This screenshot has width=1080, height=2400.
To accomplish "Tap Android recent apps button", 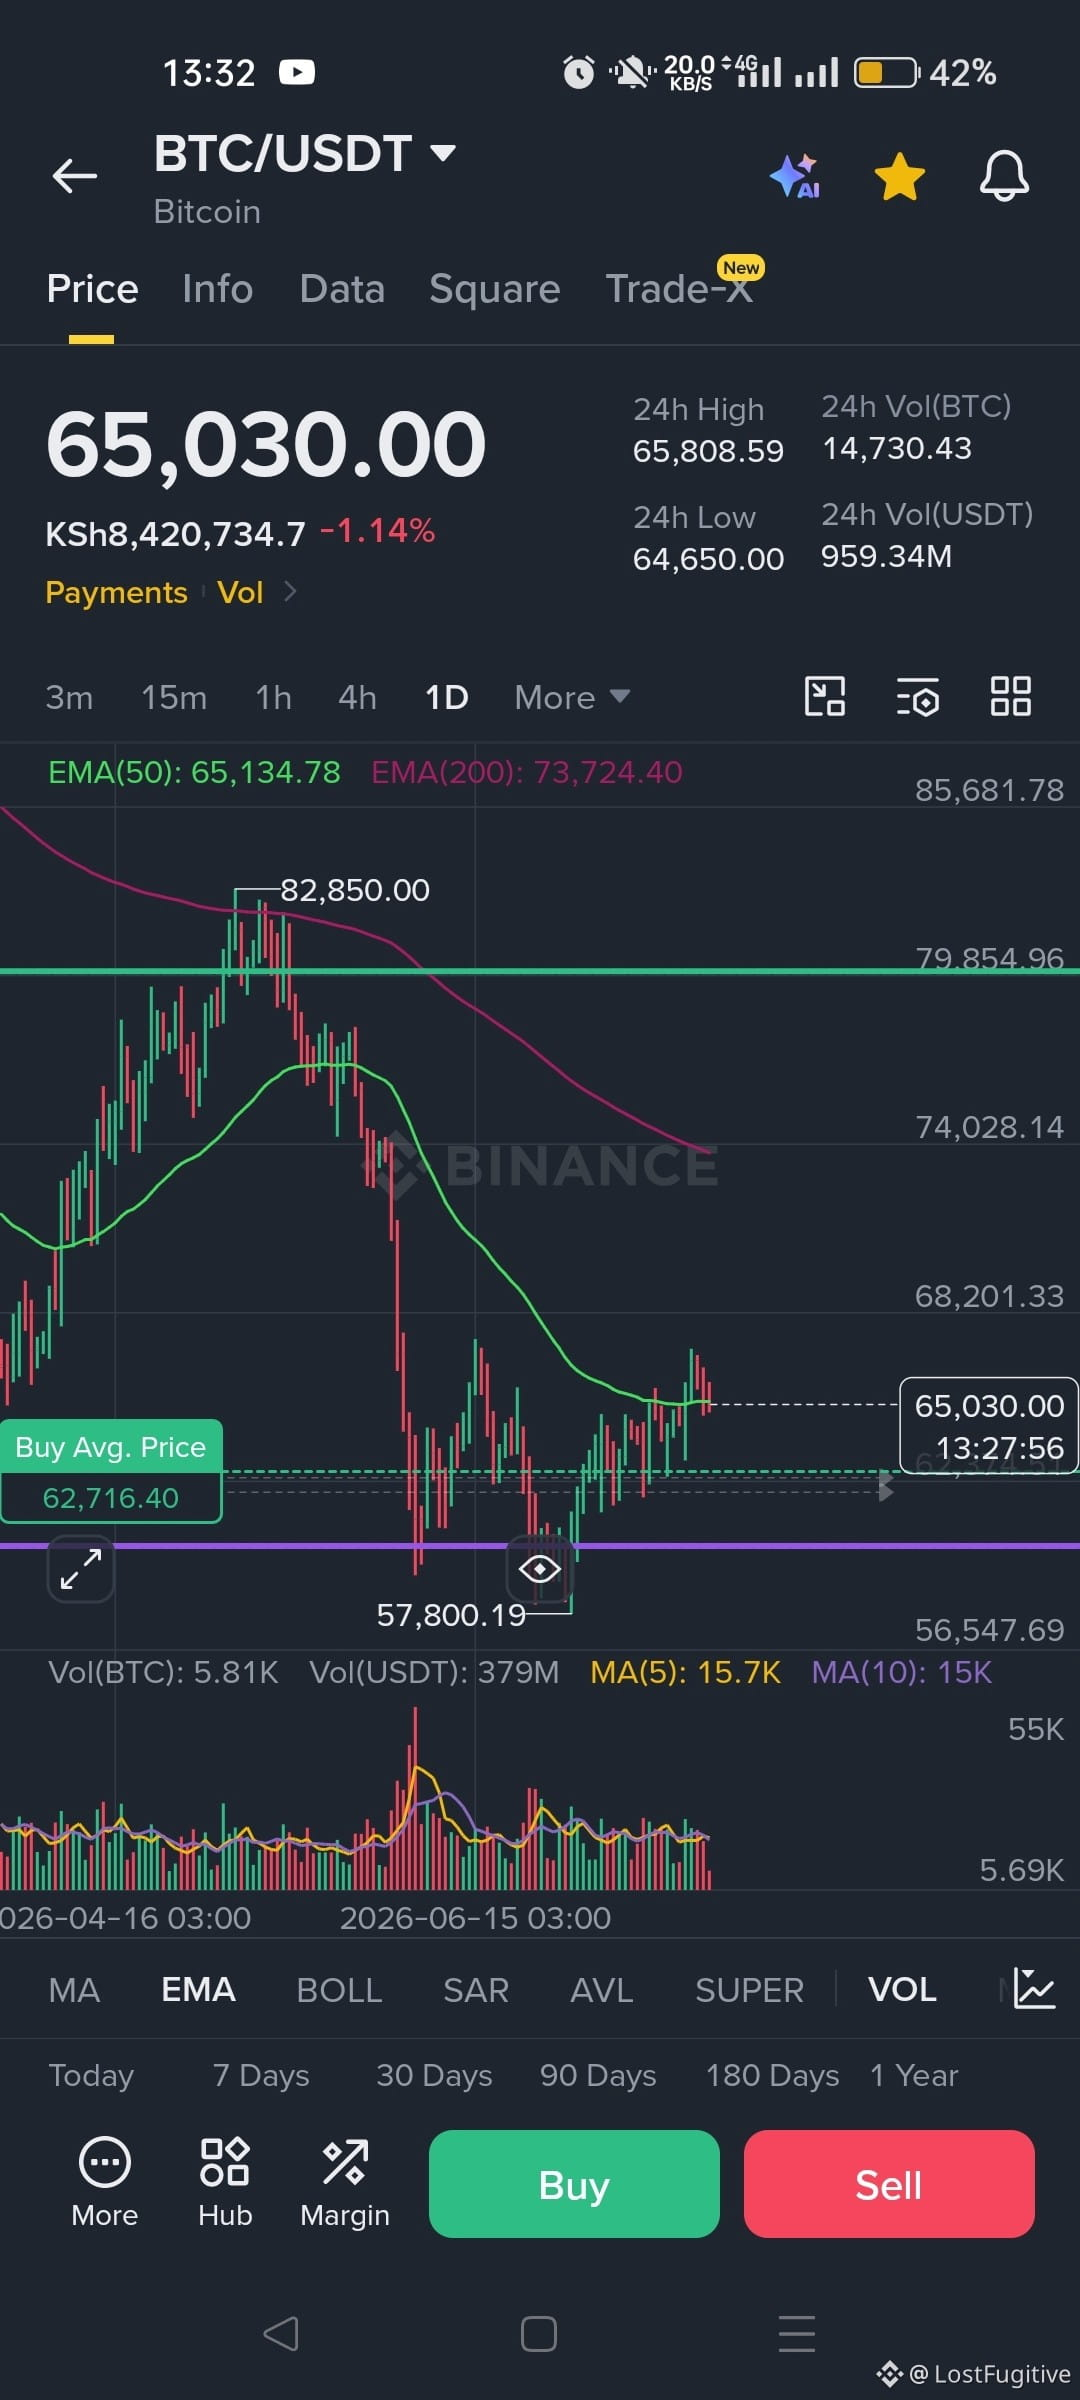I will 797,2333.
